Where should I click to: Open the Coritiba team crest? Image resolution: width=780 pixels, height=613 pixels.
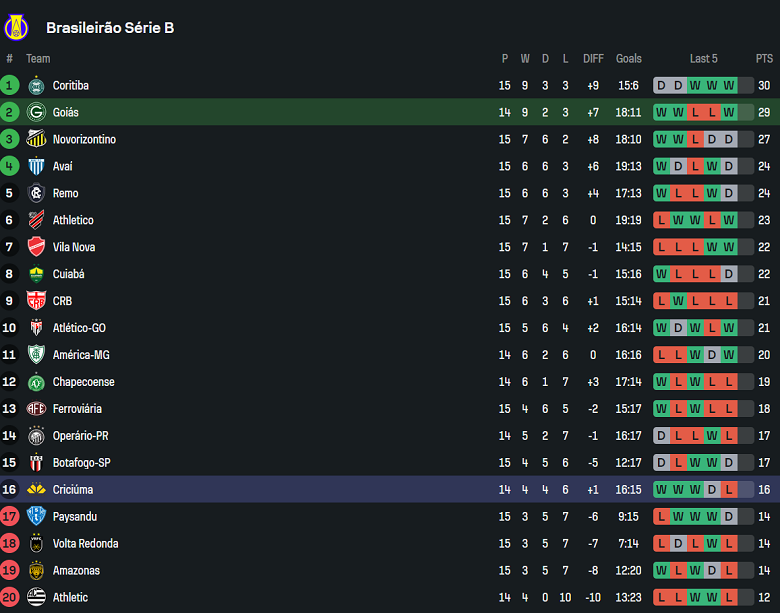click(36, 86)
